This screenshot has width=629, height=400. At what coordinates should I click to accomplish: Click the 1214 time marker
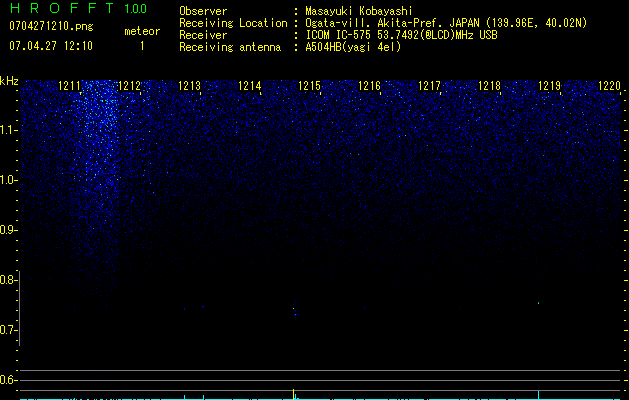pos(250,86)
